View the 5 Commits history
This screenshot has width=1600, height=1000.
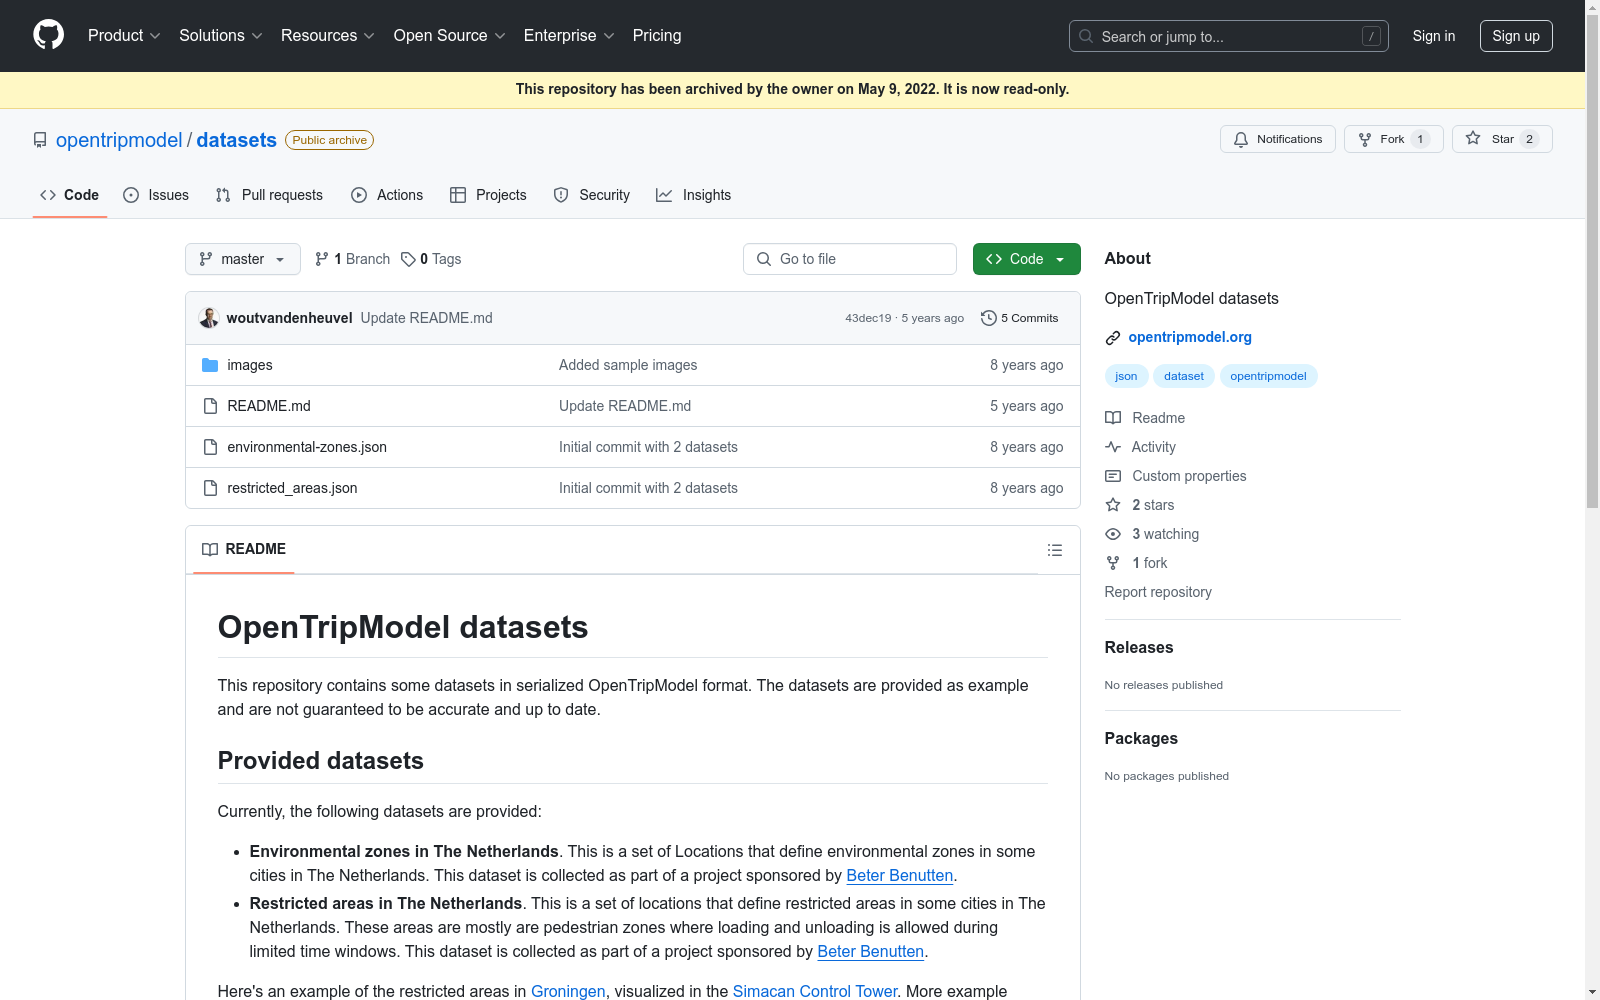[x=1020, y=318]
